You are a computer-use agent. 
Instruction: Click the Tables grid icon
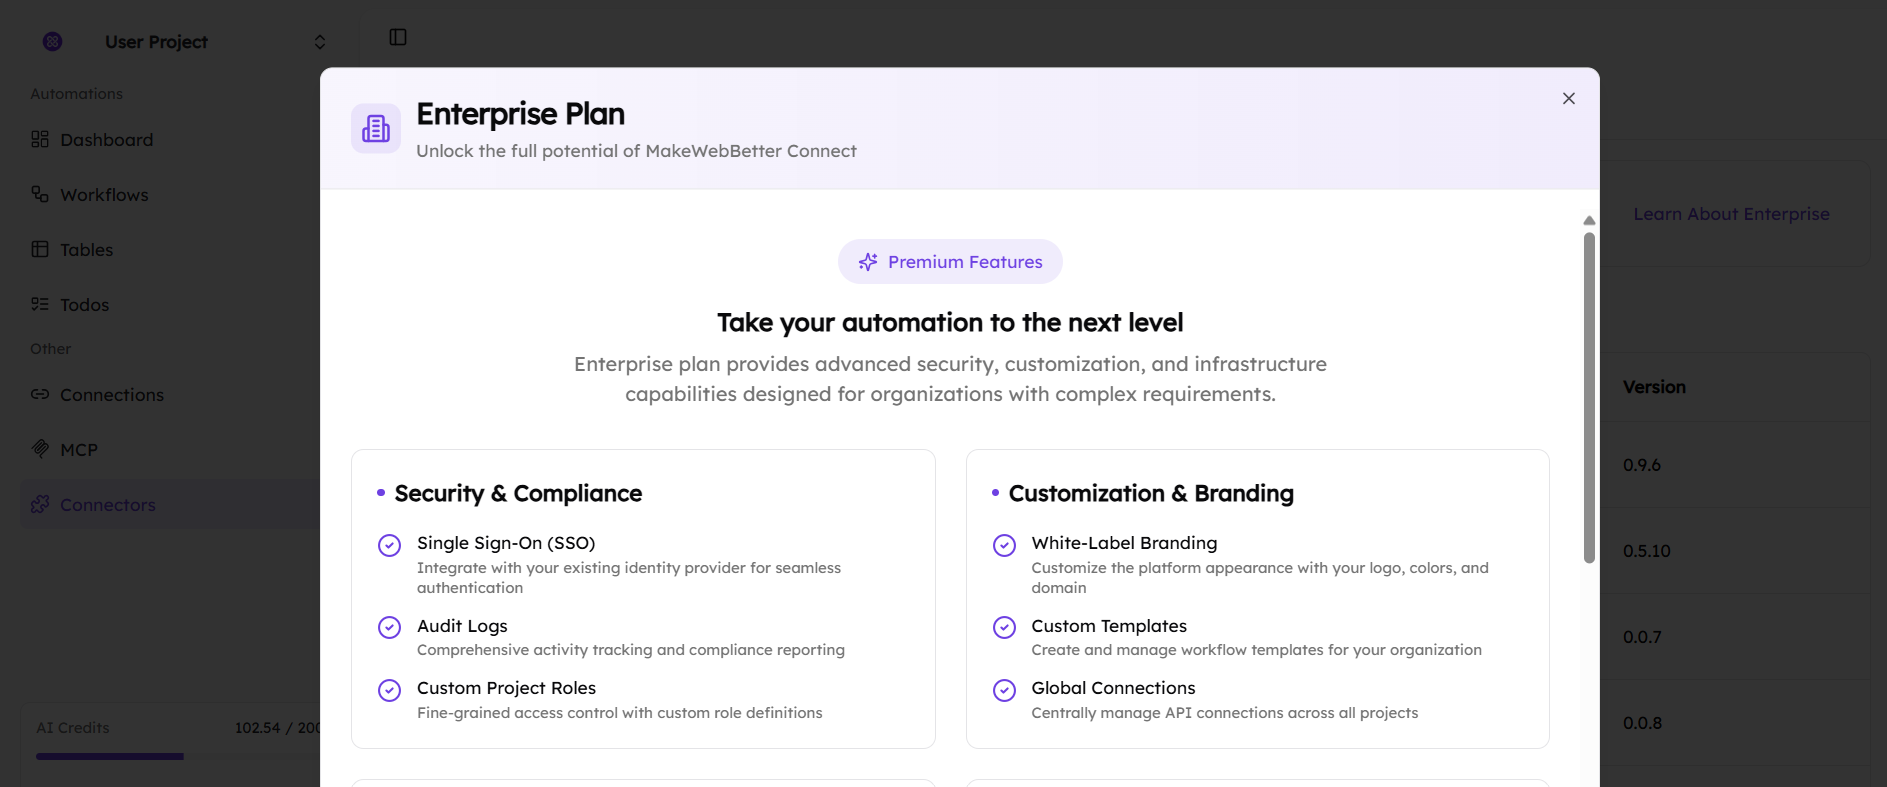tap(40, 249)
